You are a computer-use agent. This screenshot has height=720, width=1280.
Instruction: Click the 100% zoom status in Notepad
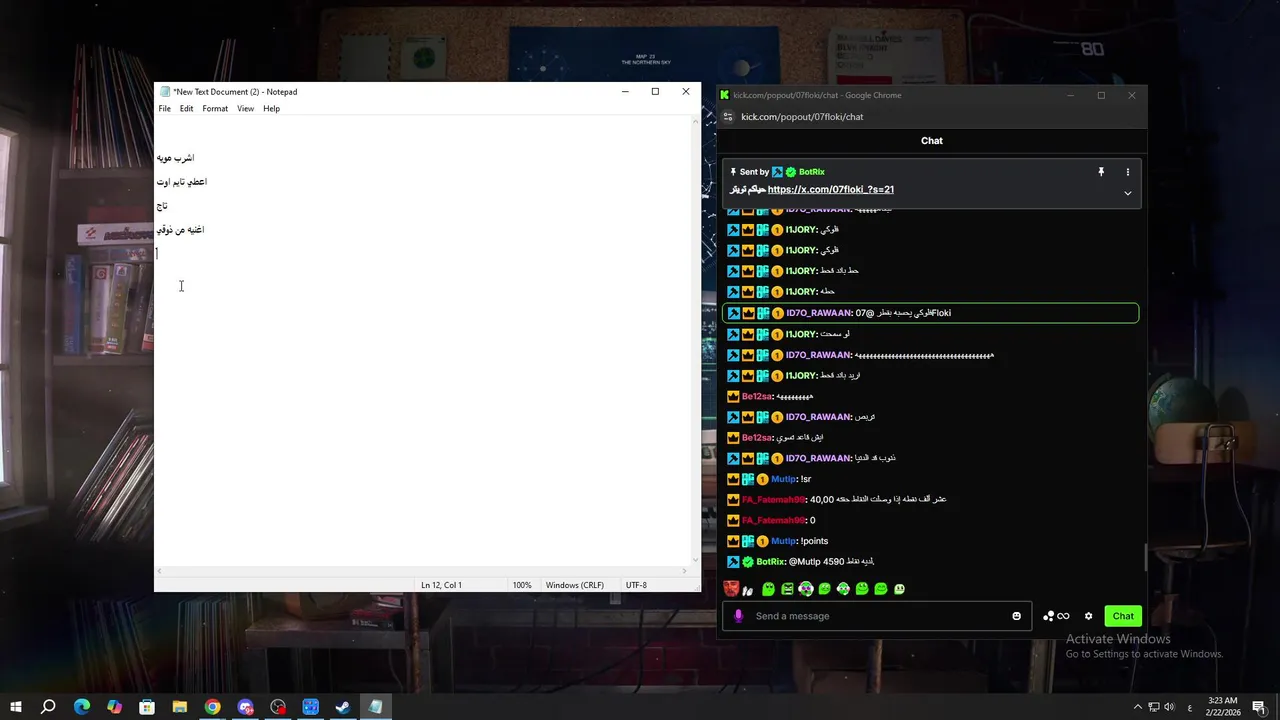click(522, 585)
